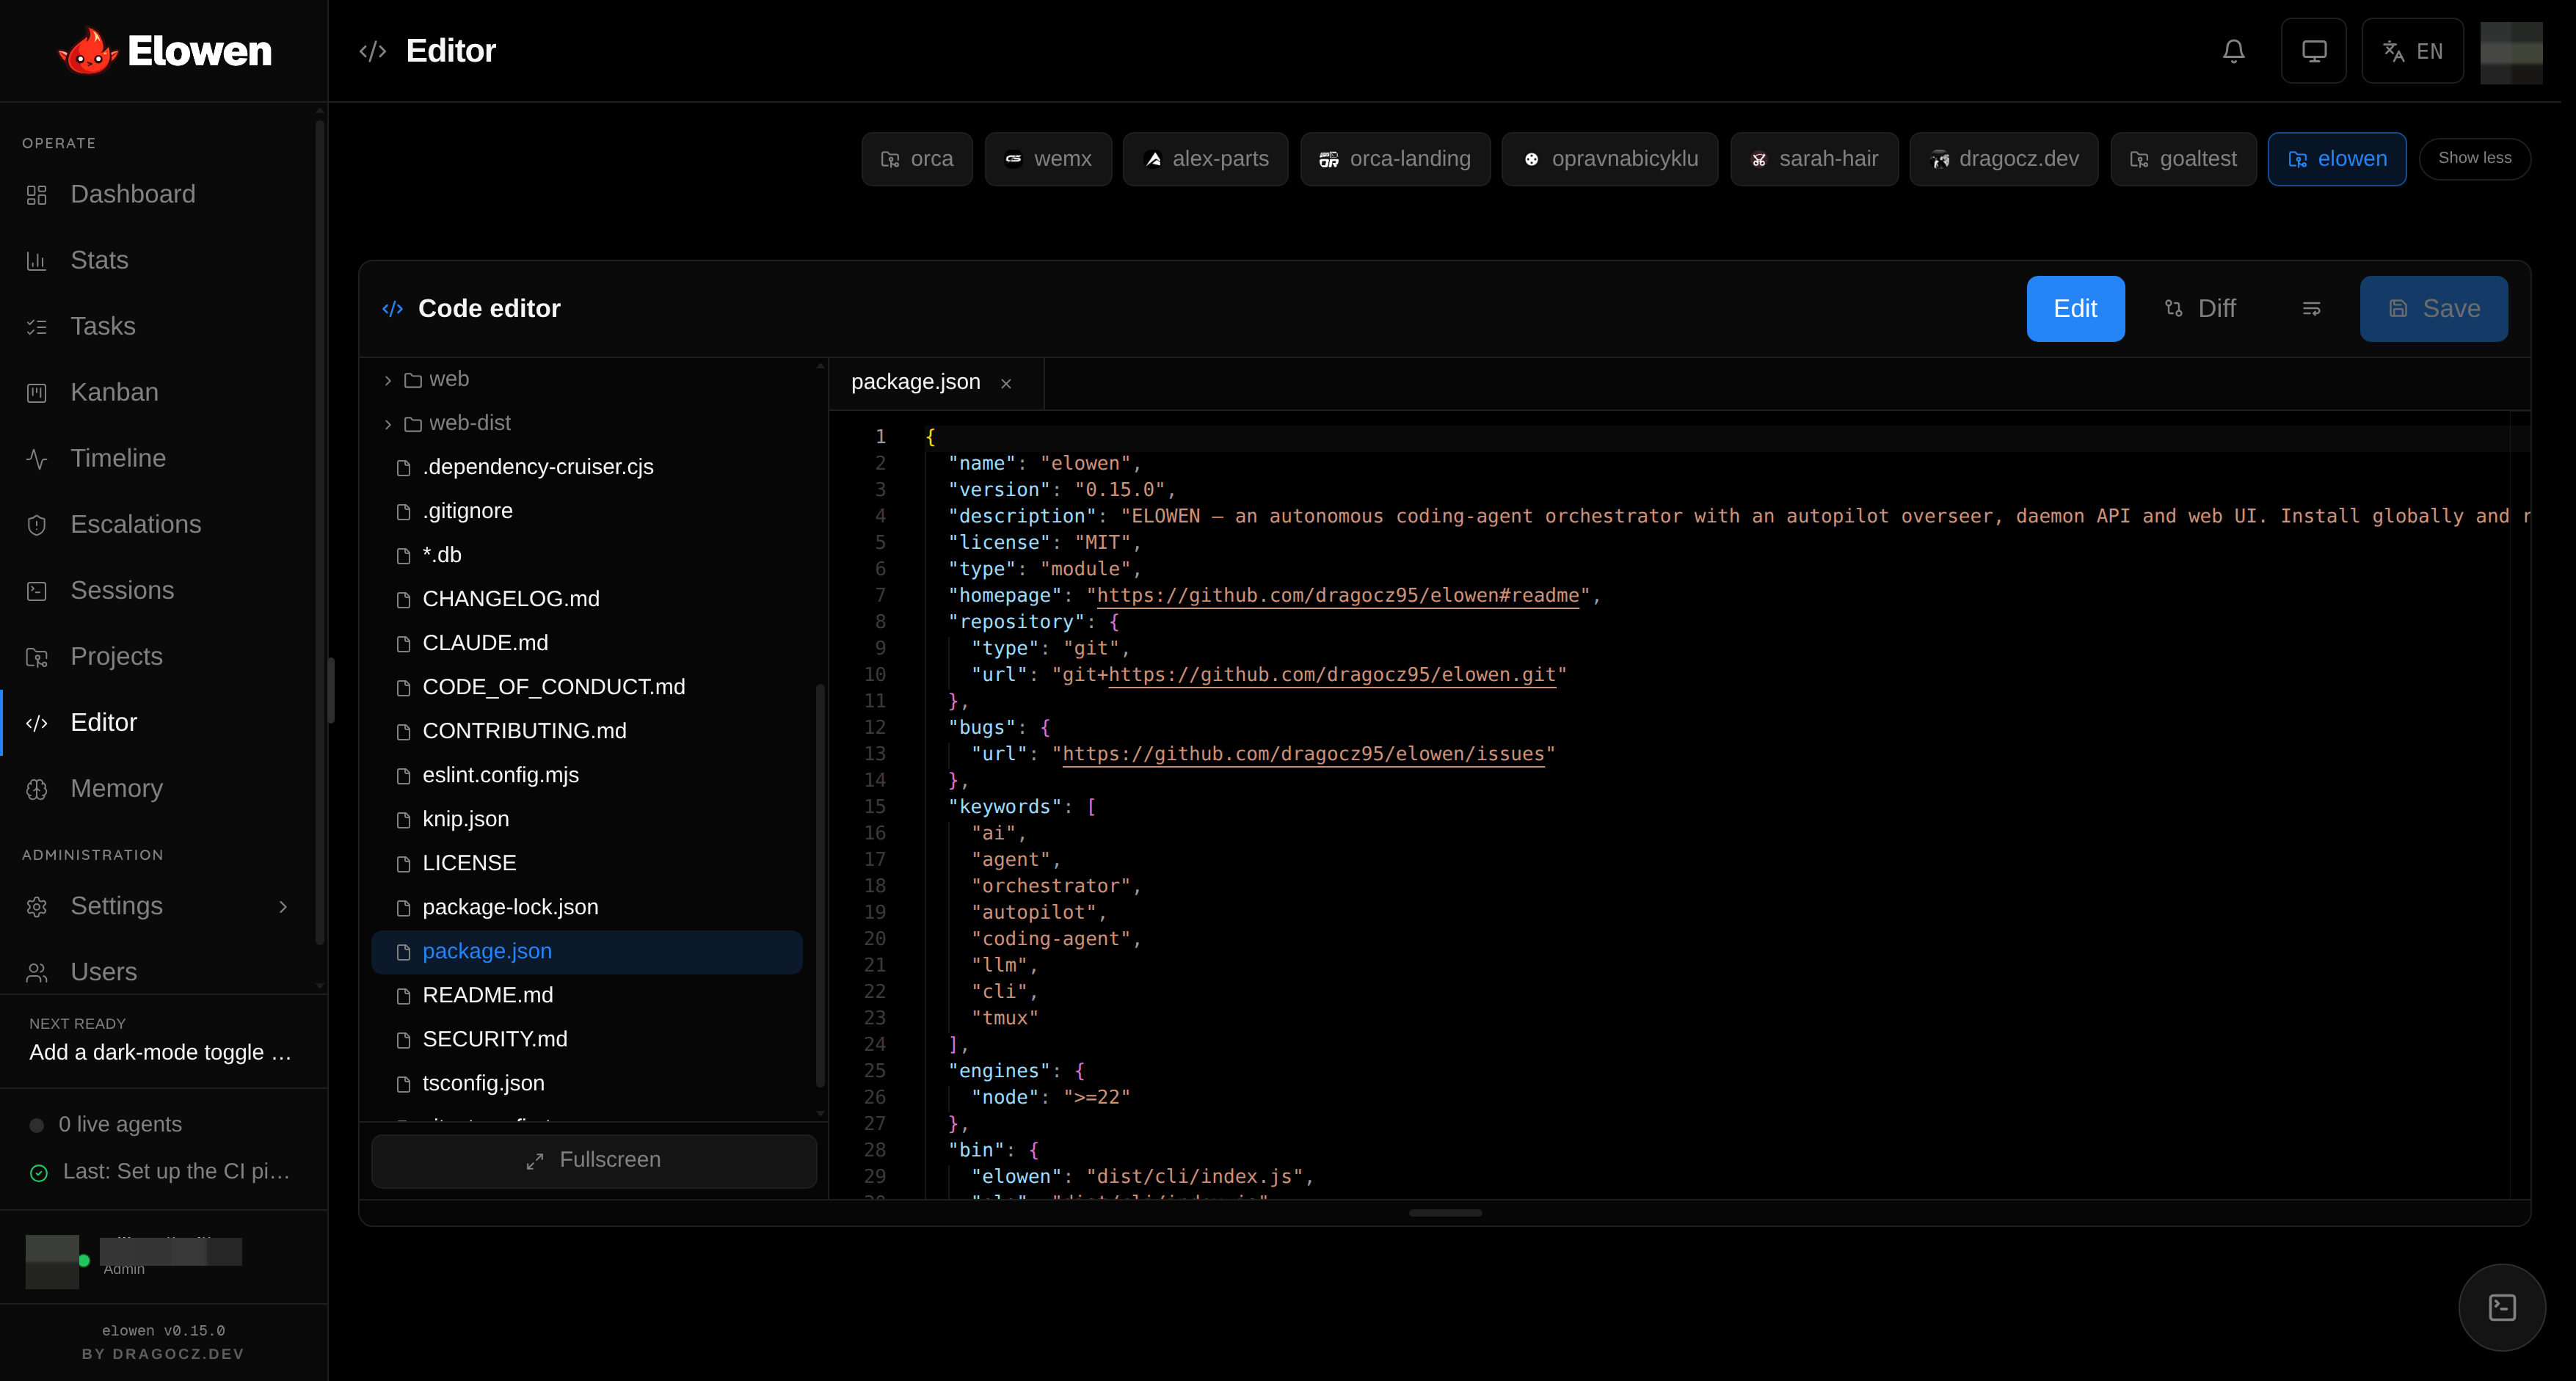Screen dimensions: 2576x1381
Task: Close the package.json tab
Action: tap(1006, 384)
